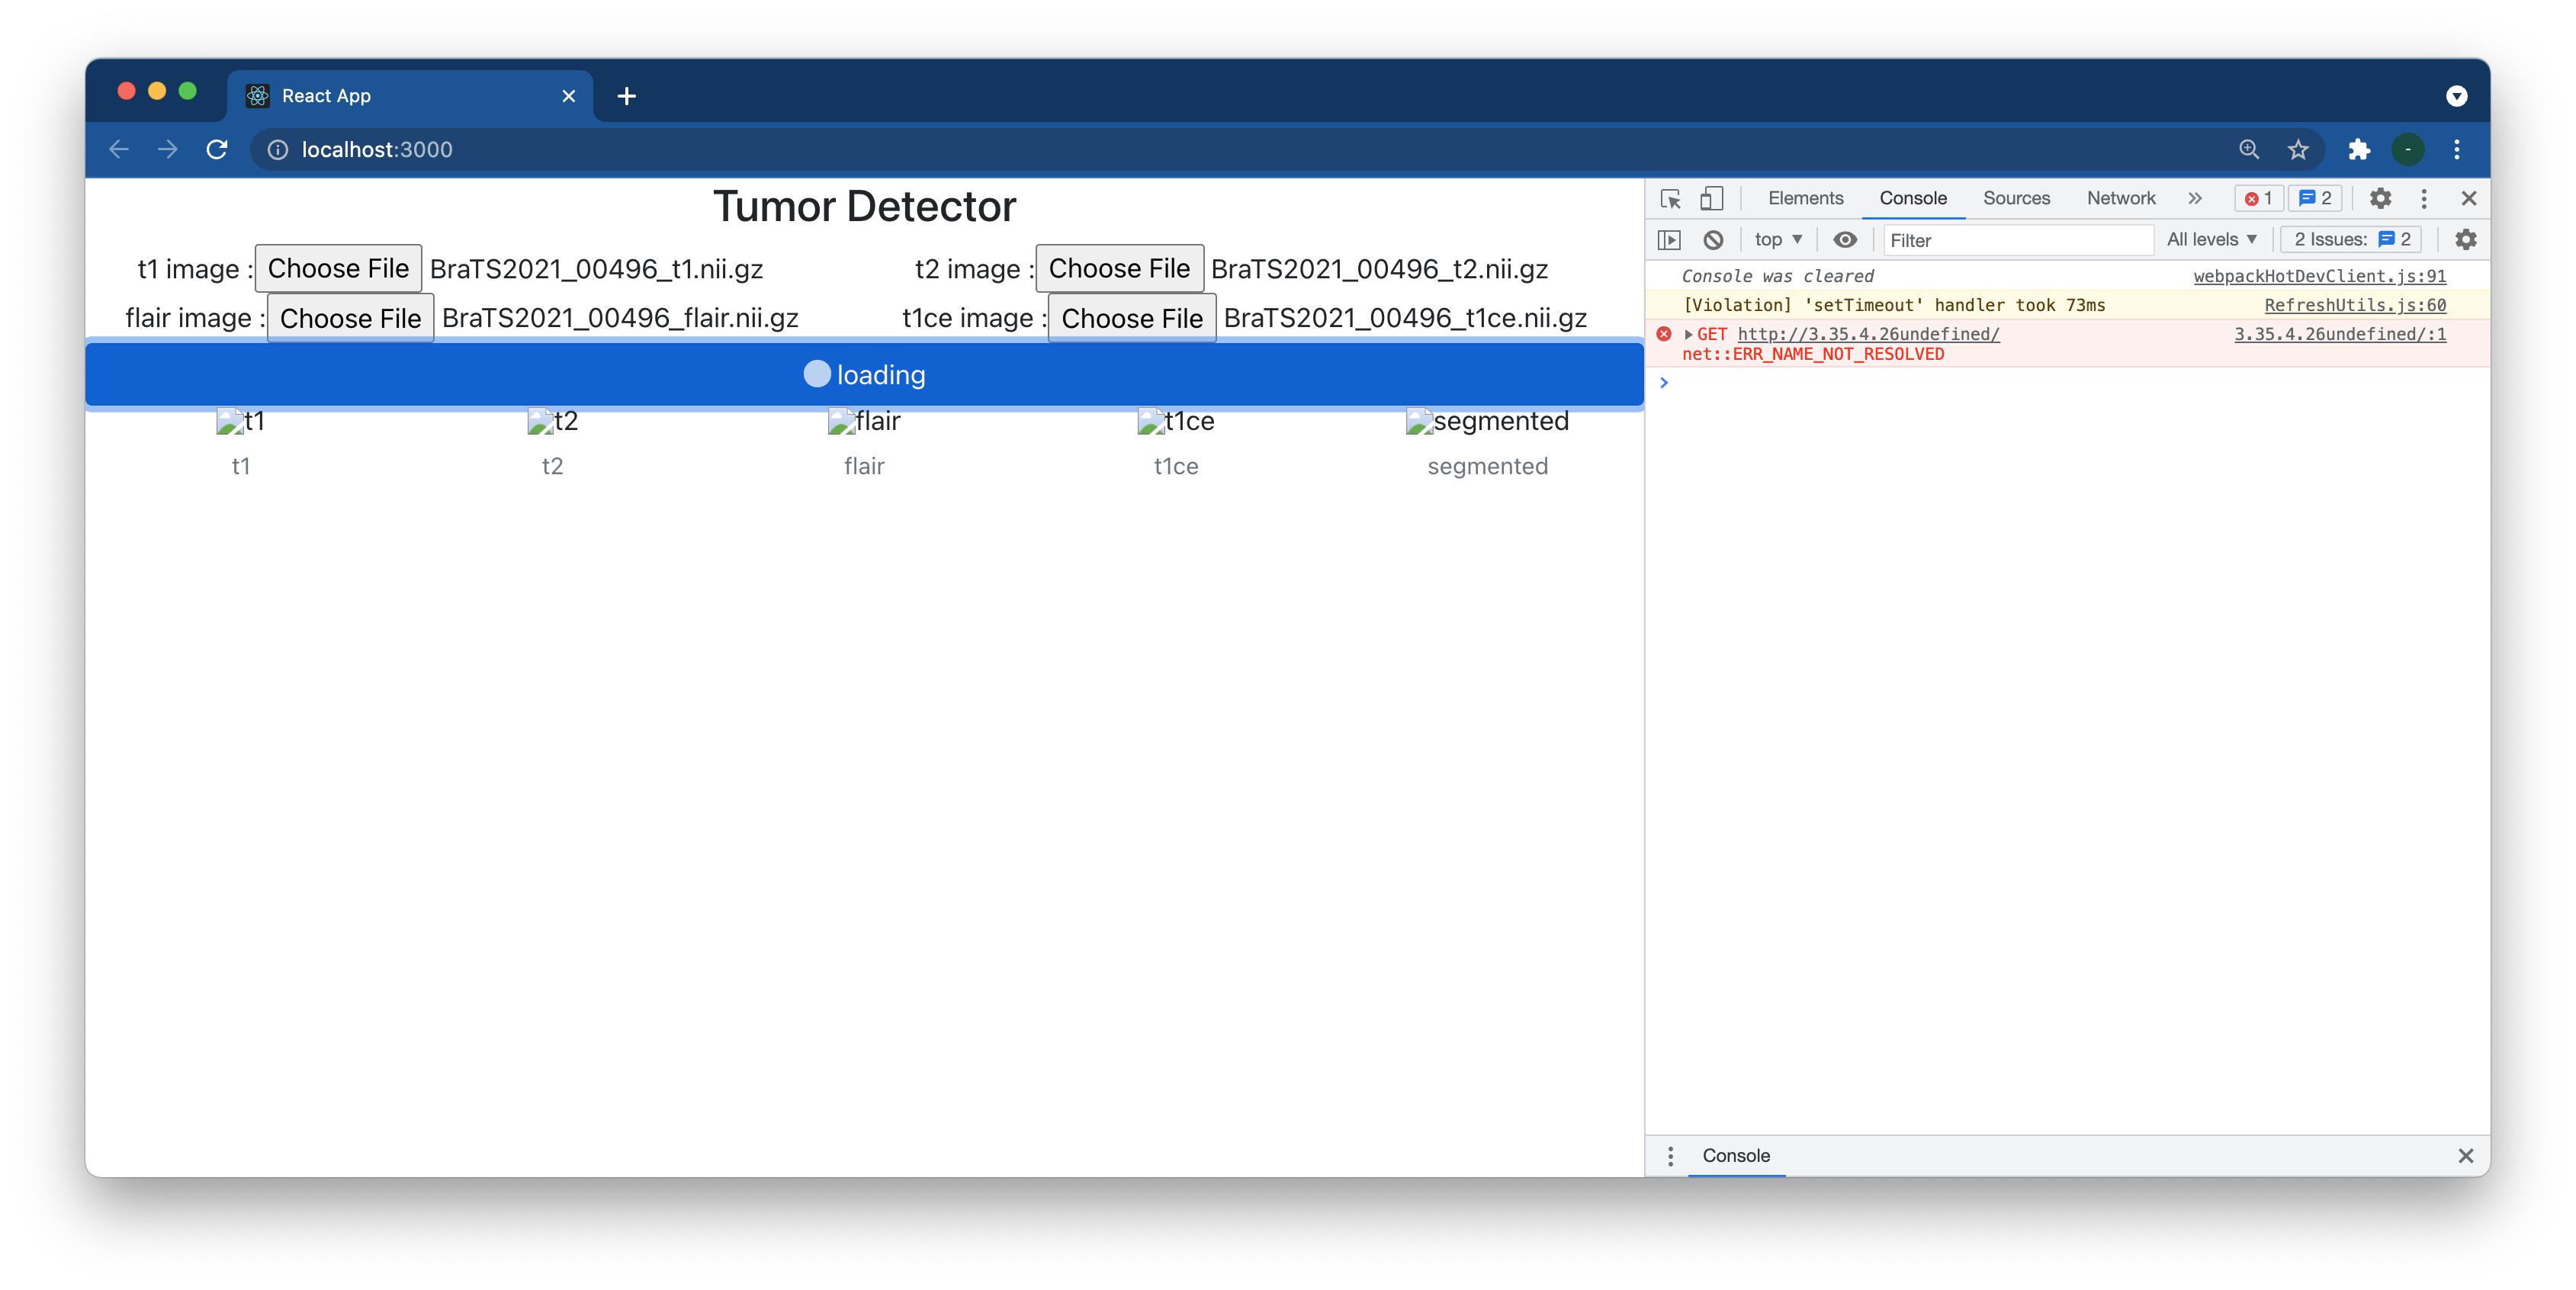This screenshot has height=1290, width=2576.
Task: Click the inspect element picker icon
Action: (1670, 198)
